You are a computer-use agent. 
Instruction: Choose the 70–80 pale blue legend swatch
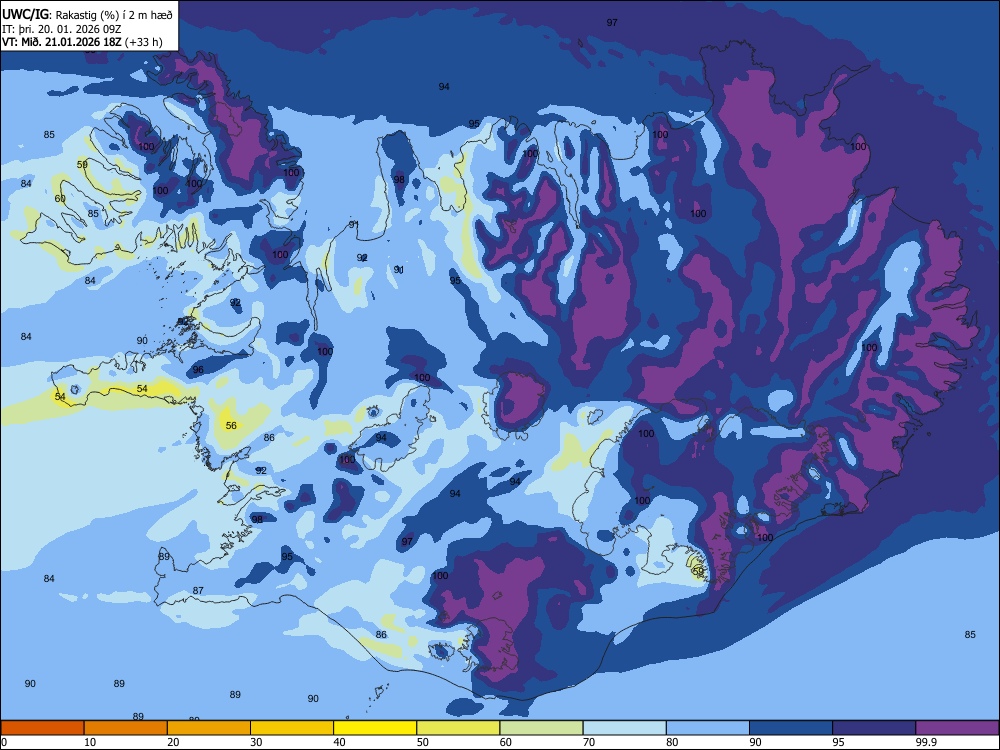[x=625, y=728]
